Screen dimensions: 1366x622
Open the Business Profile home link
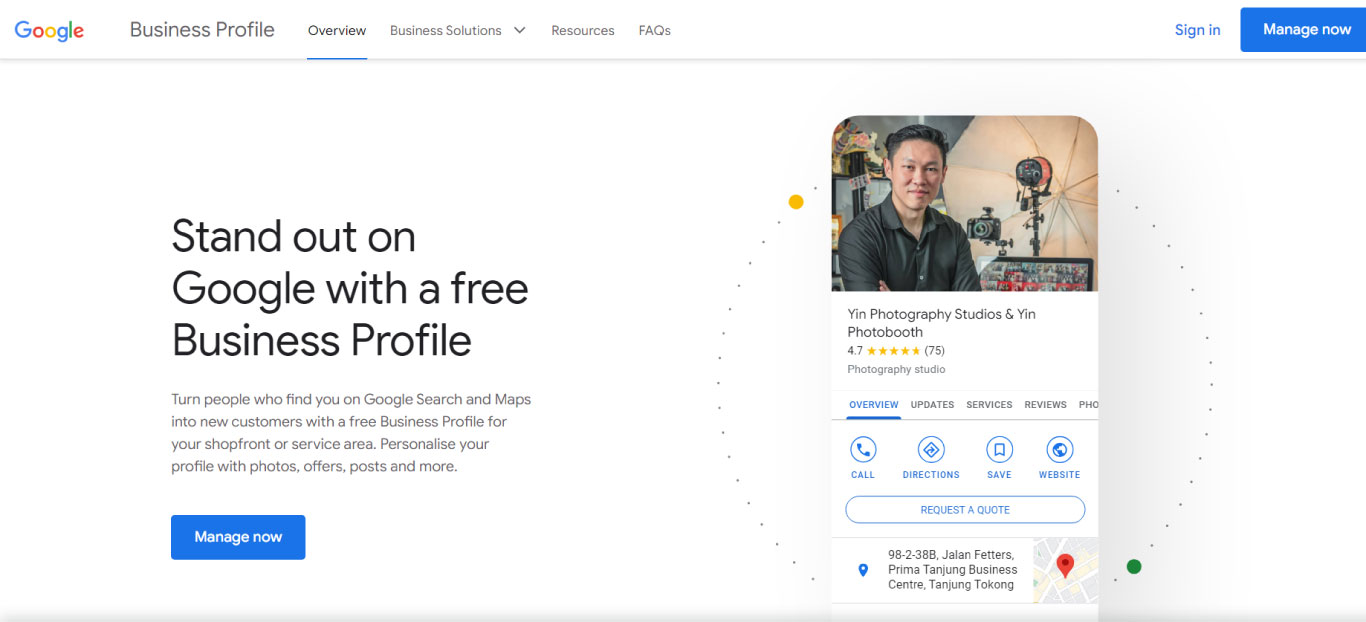[x=202, y=30]
